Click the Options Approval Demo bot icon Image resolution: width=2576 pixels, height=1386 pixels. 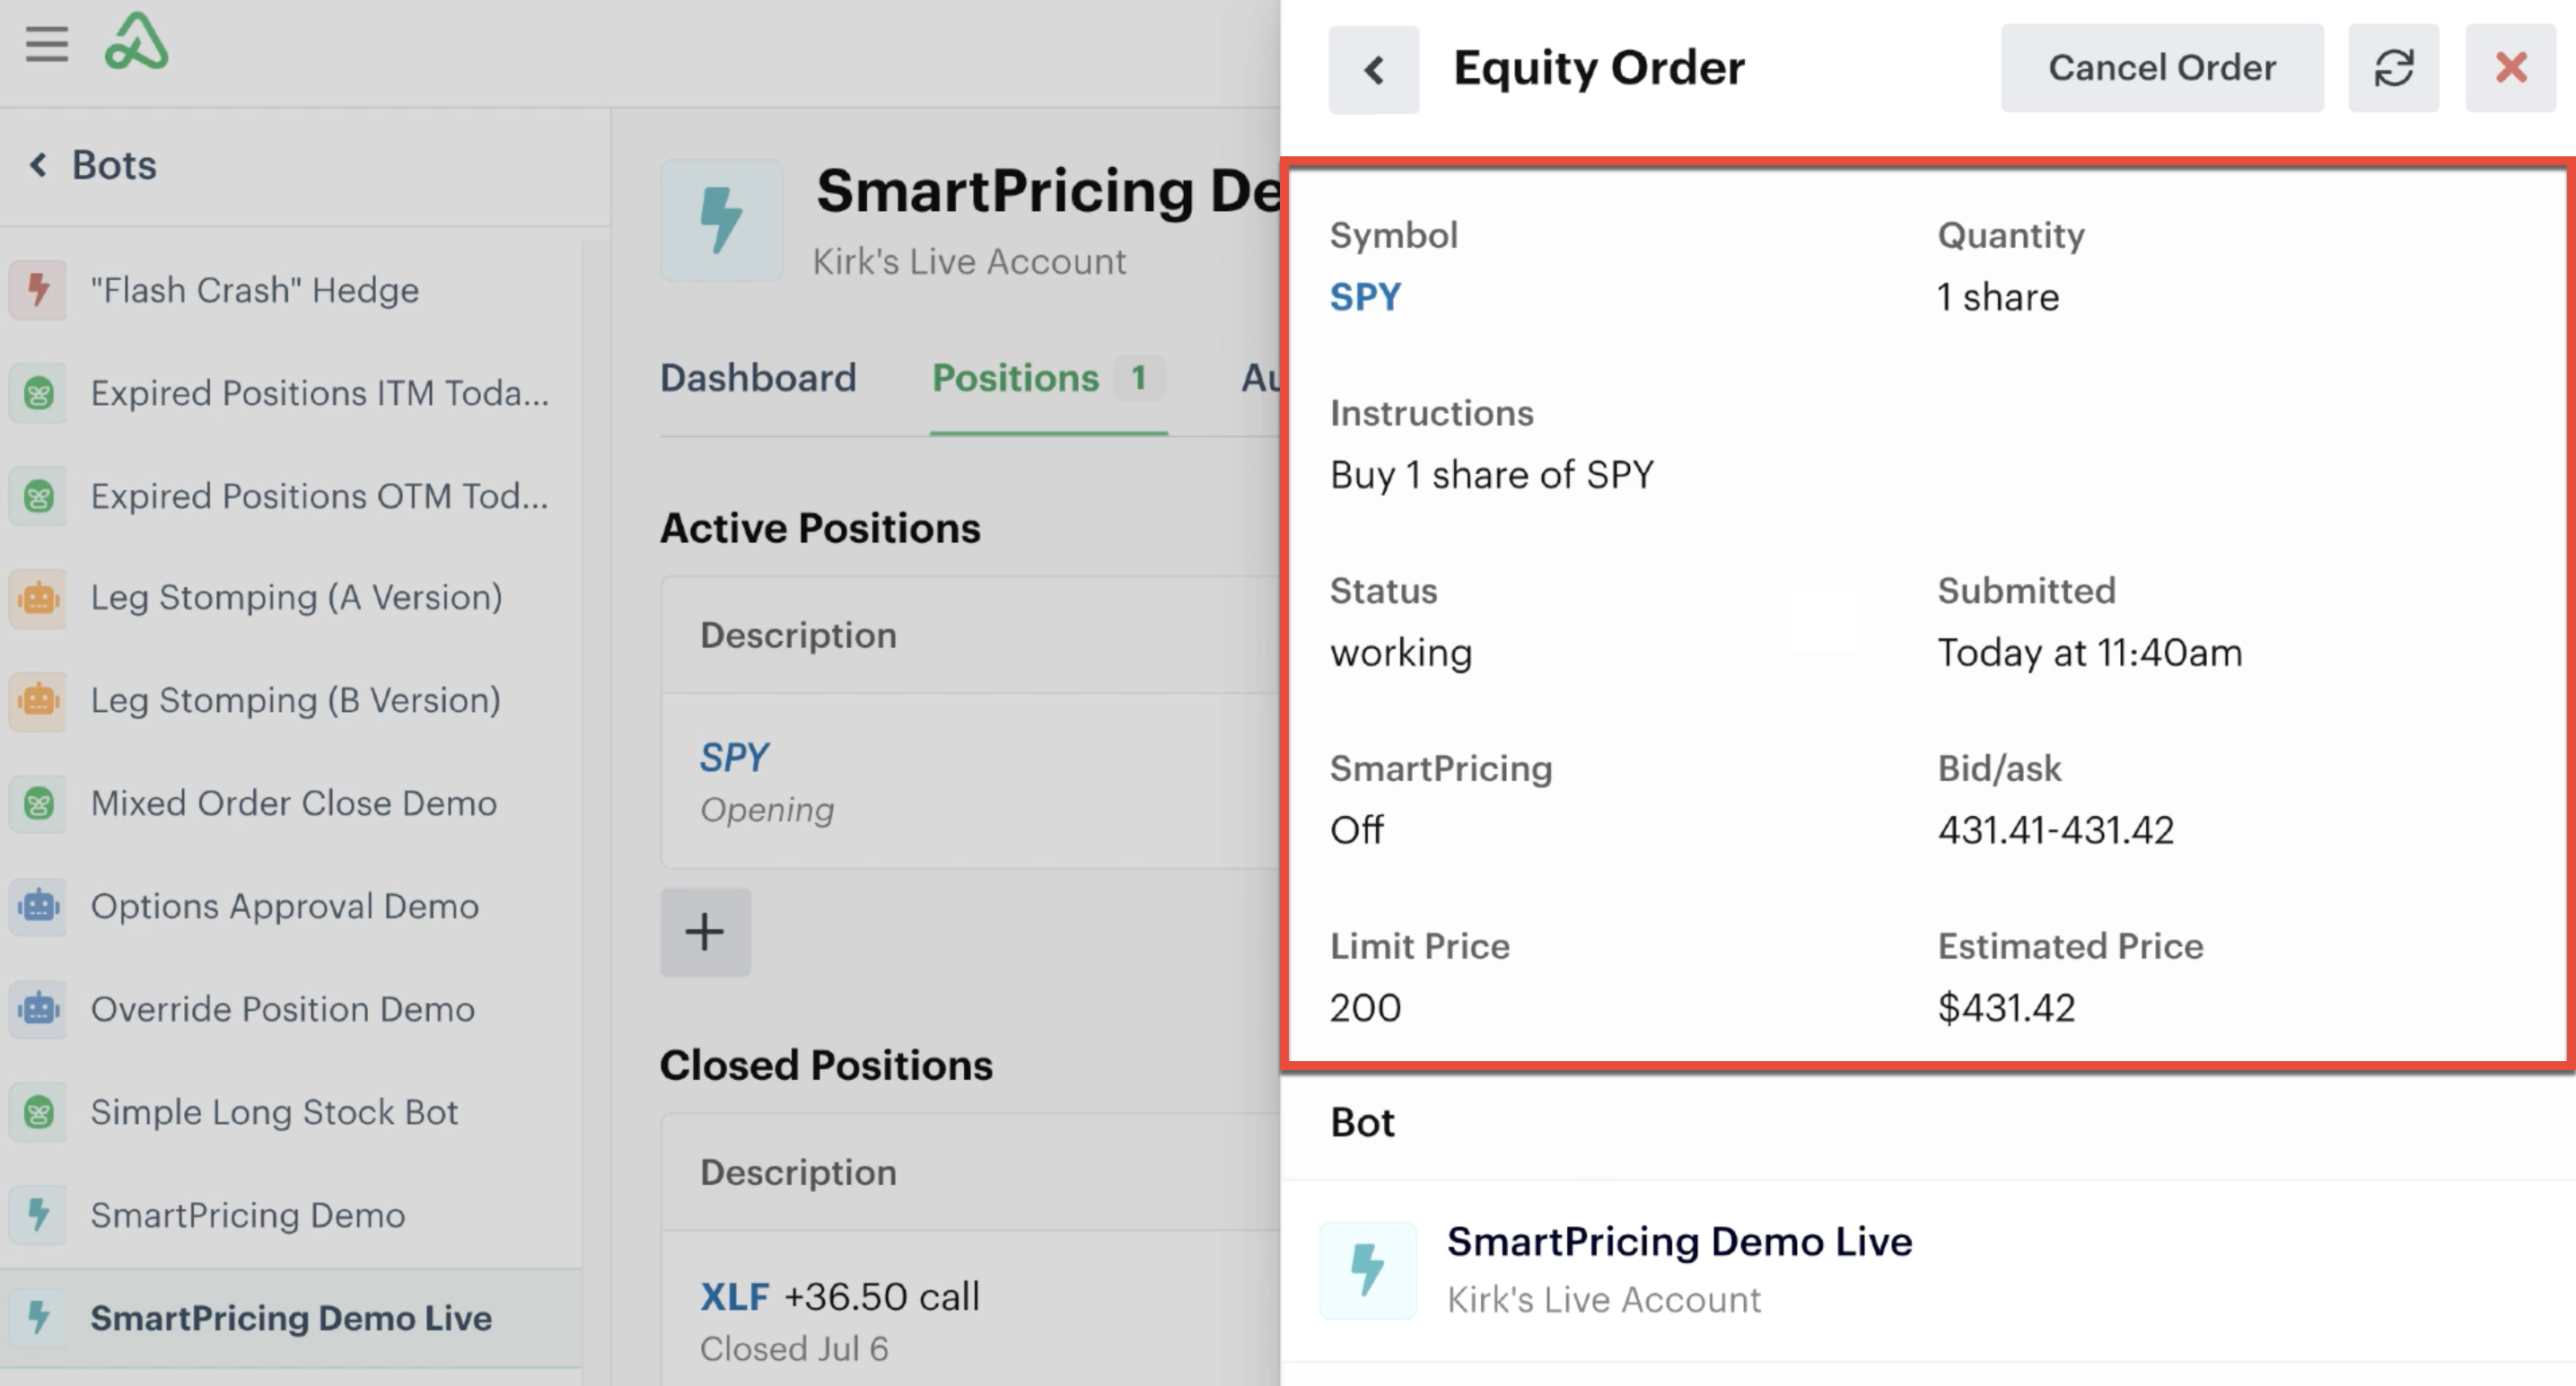pyautogui.click(x=39, y=906)
